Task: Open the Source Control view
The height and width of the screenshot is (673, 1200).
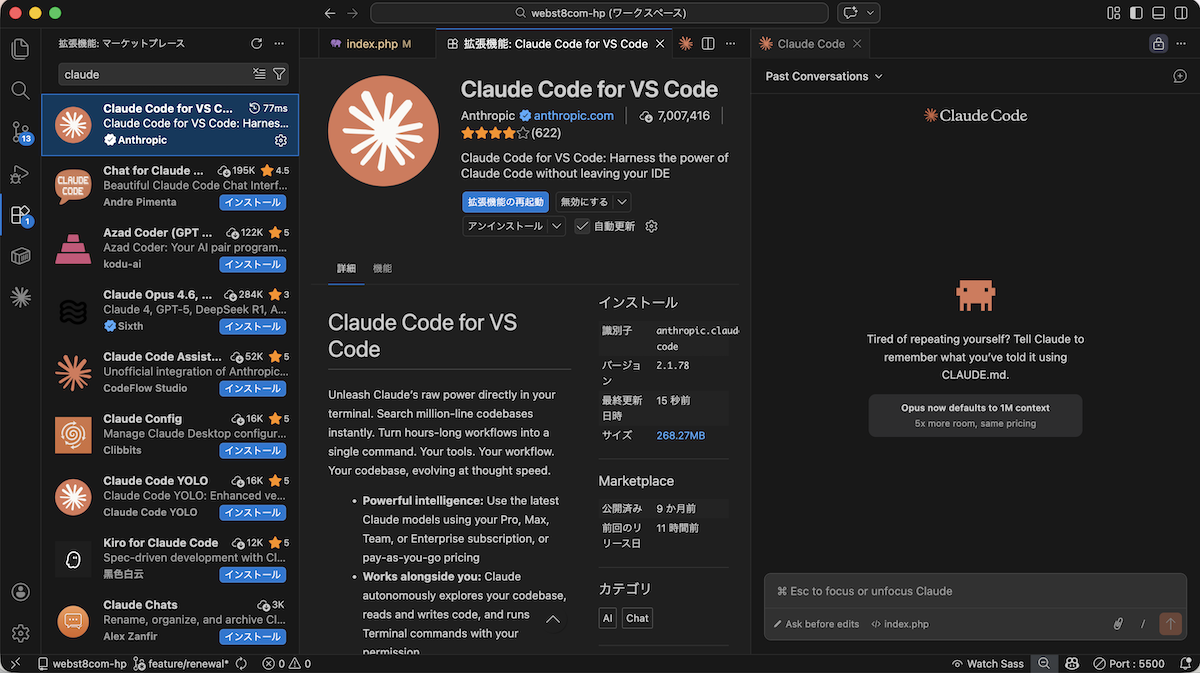Action: pos(20,131)
